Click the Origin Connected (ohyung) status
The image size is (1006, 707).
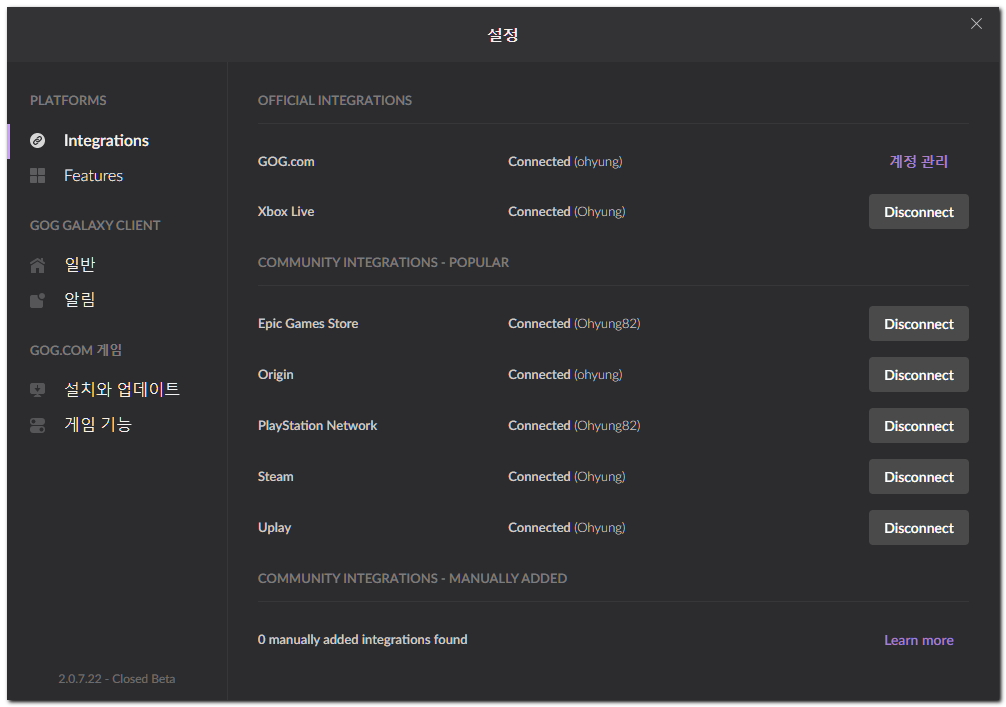tap(565, 375)
